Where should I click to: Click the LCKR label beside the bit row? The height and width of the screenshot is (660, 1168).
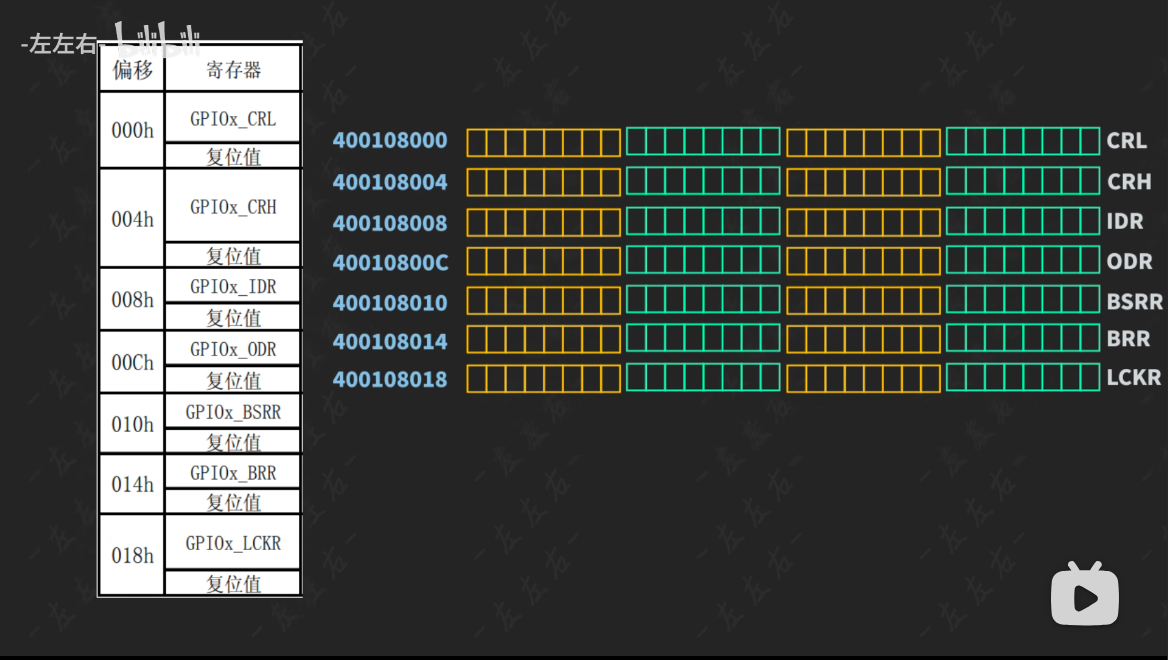pos(1133,378)
